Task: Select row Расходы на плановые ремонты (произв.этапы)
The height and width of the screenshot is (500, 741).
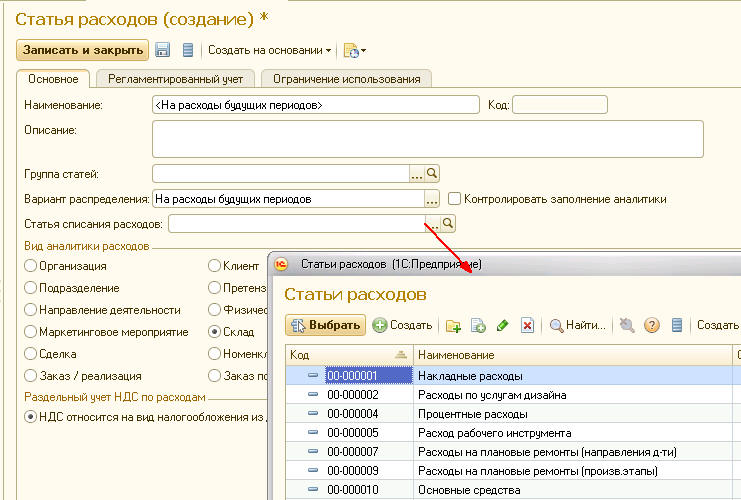Action: [x=513, y=470]
